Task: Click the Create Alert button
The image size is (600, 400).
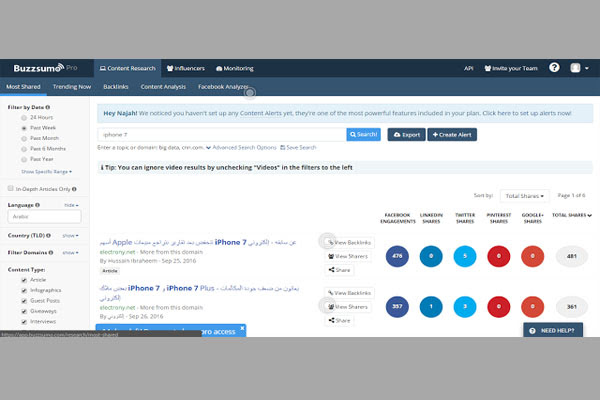Action: tap(452, 134)
